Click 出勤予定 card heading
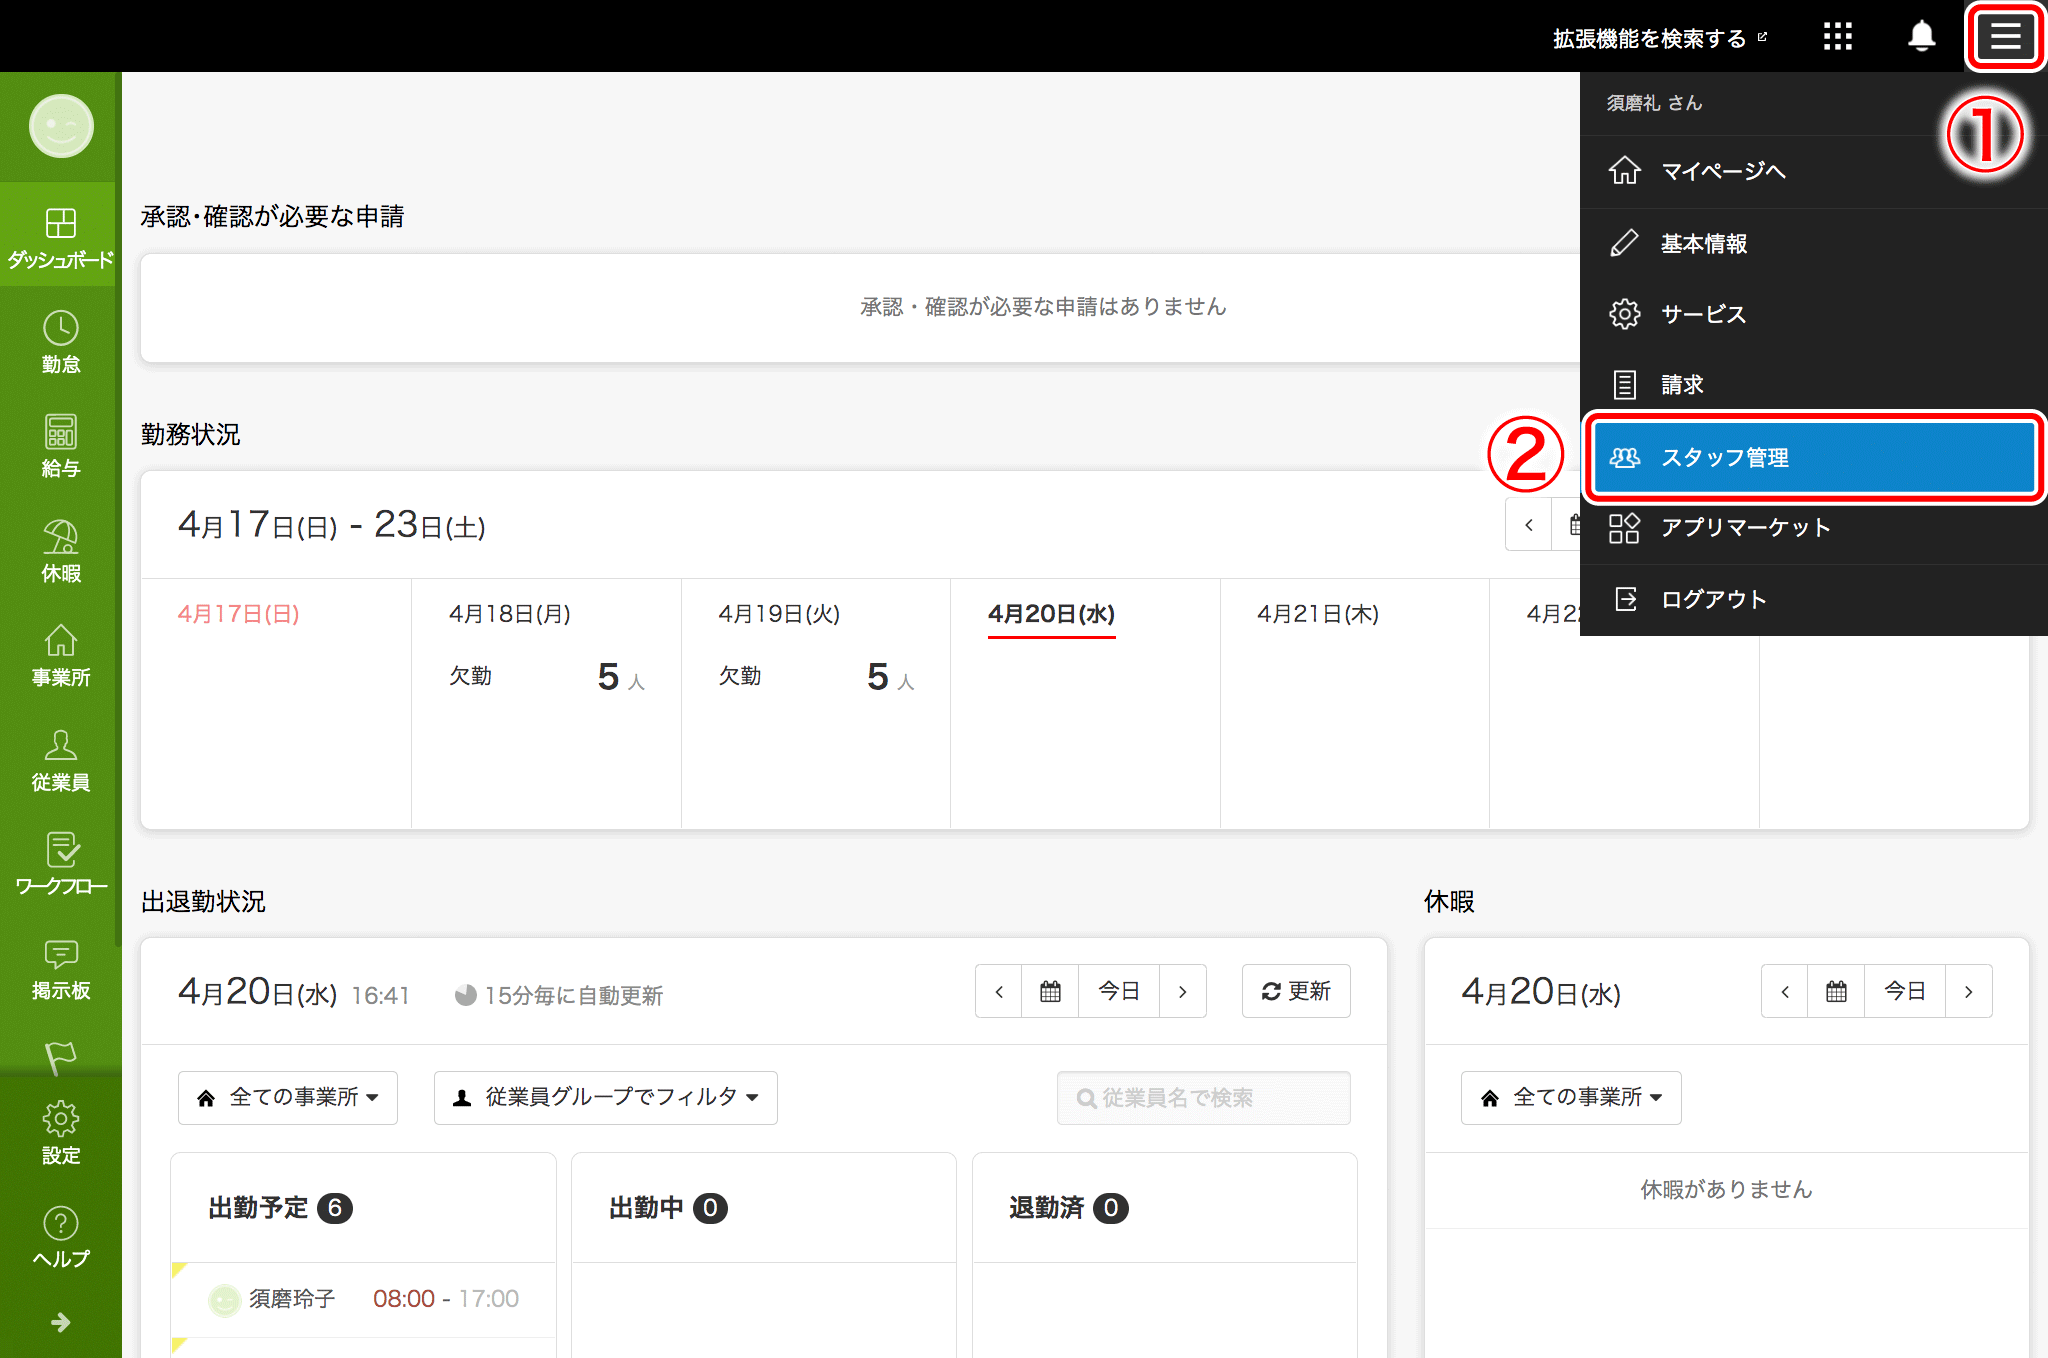 tap(280, 1208)
